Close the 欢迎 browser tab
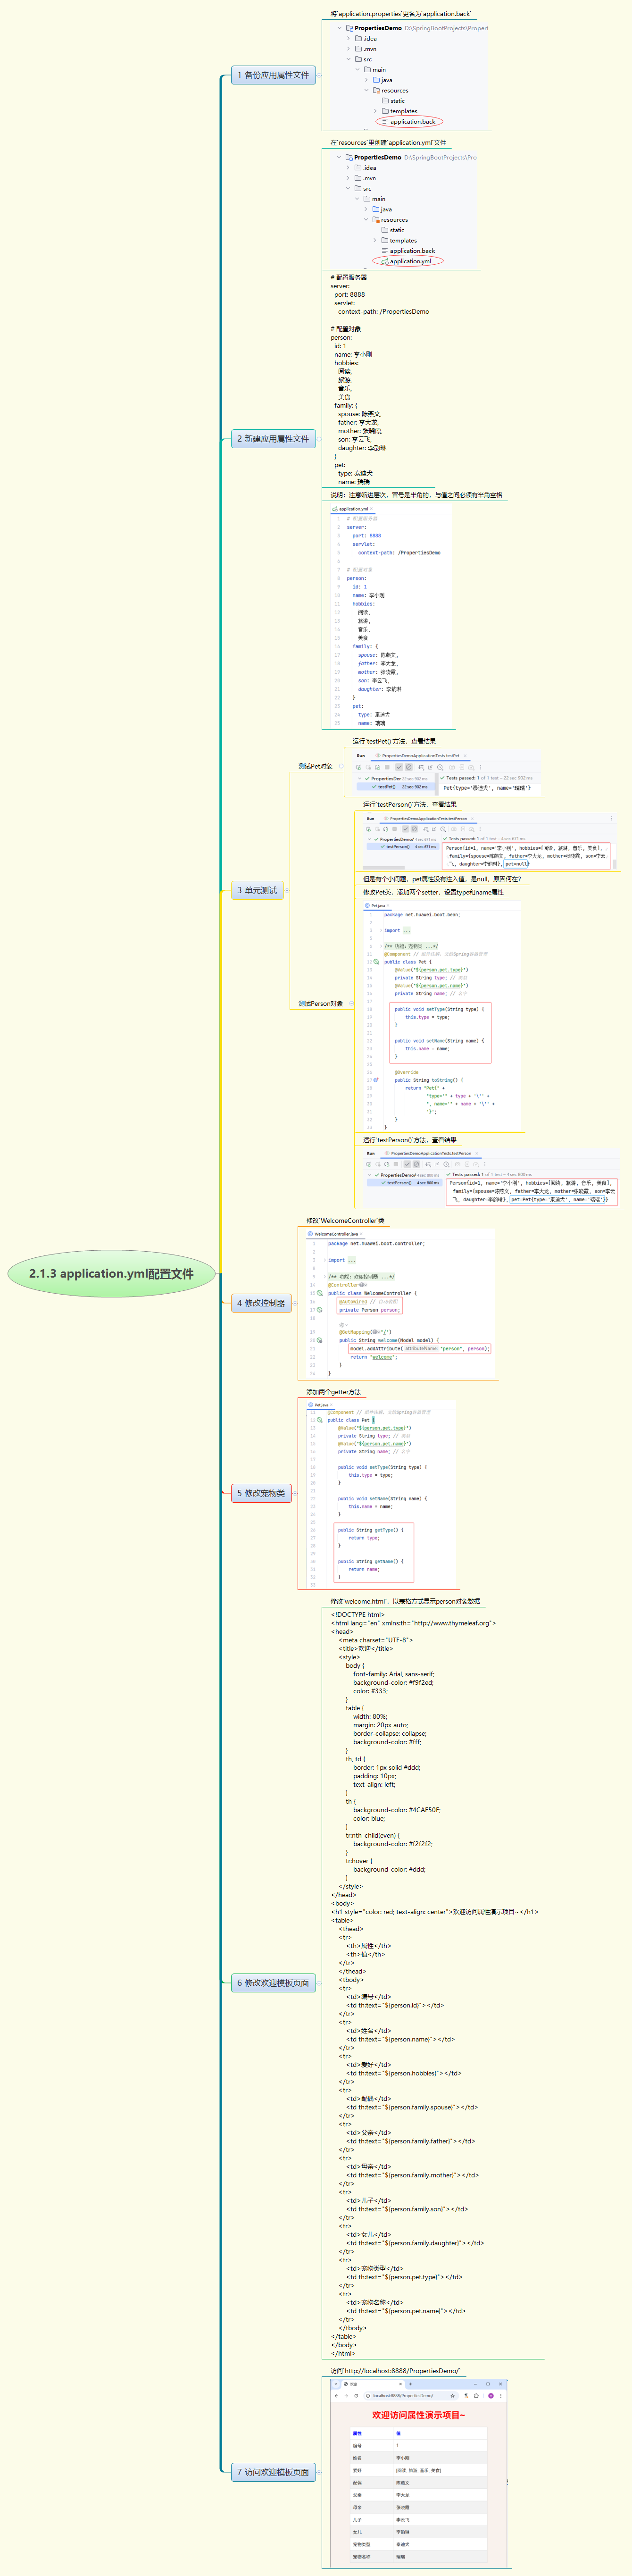This screenshot has width=632, height=2576. point(400,2384)
